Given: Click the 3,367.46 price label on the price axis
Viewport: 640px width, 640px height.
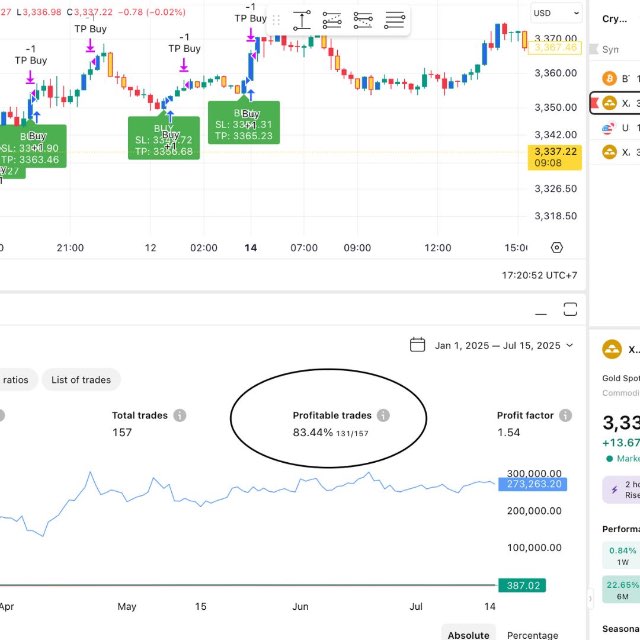Looking at the screenshot, I should click(555, 48).
